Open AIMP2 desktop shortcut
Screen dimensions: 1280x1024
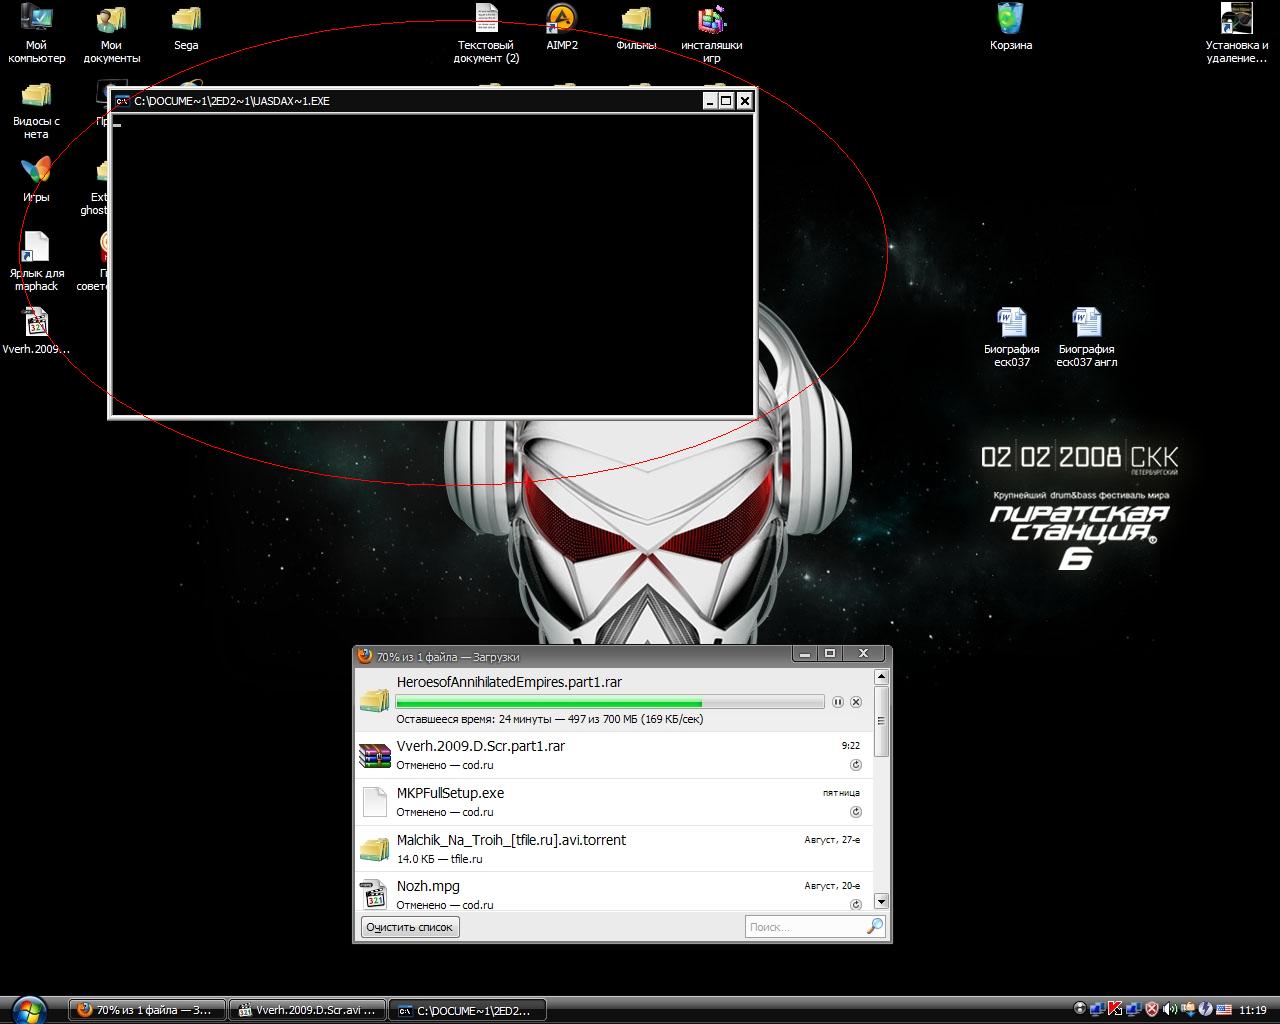pyautogui.click(x=561, y=20)
